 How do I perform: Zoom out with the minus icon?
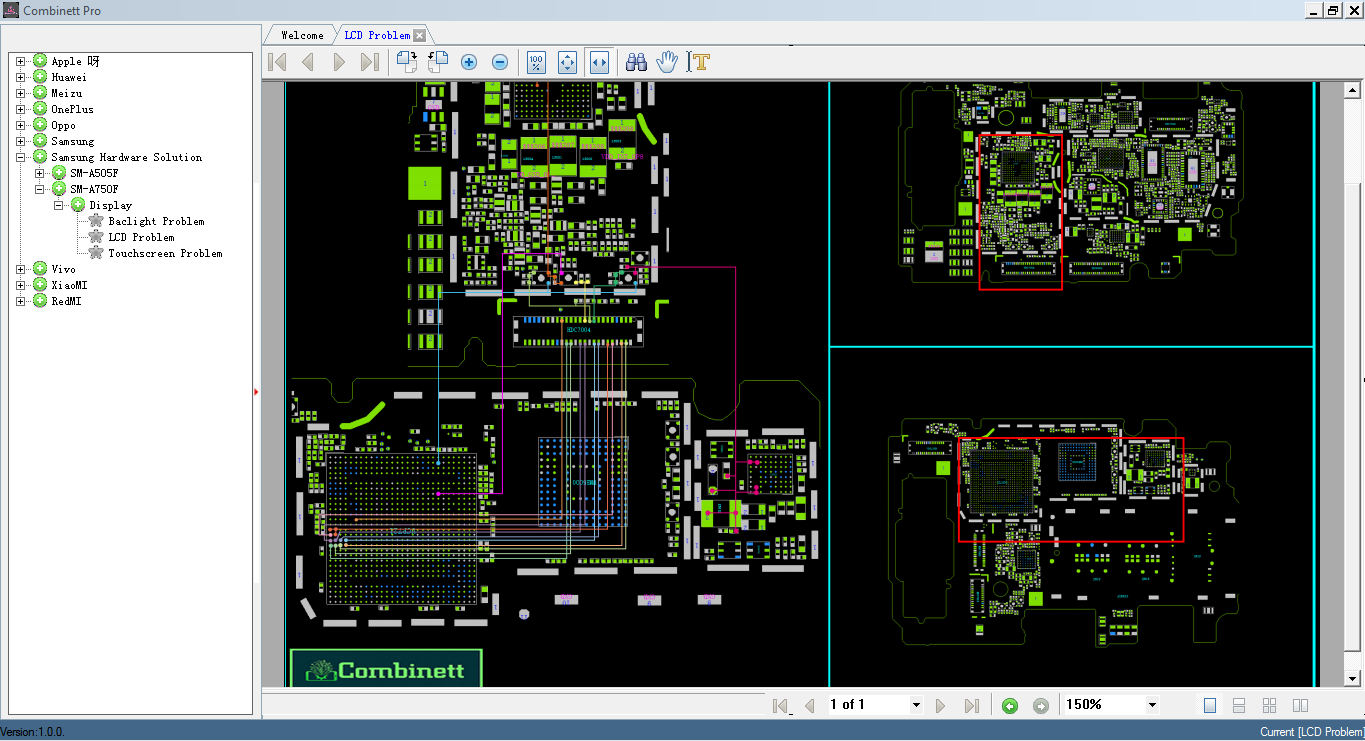coord(500,62)
